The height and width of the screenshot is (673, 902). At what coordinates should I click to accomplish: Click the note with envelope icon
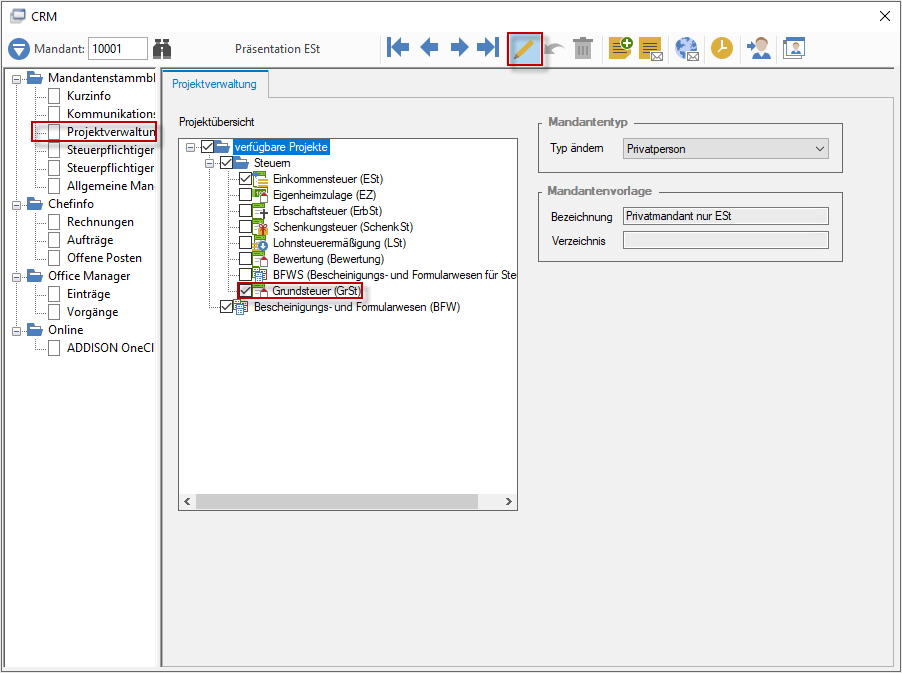(652, 49)
